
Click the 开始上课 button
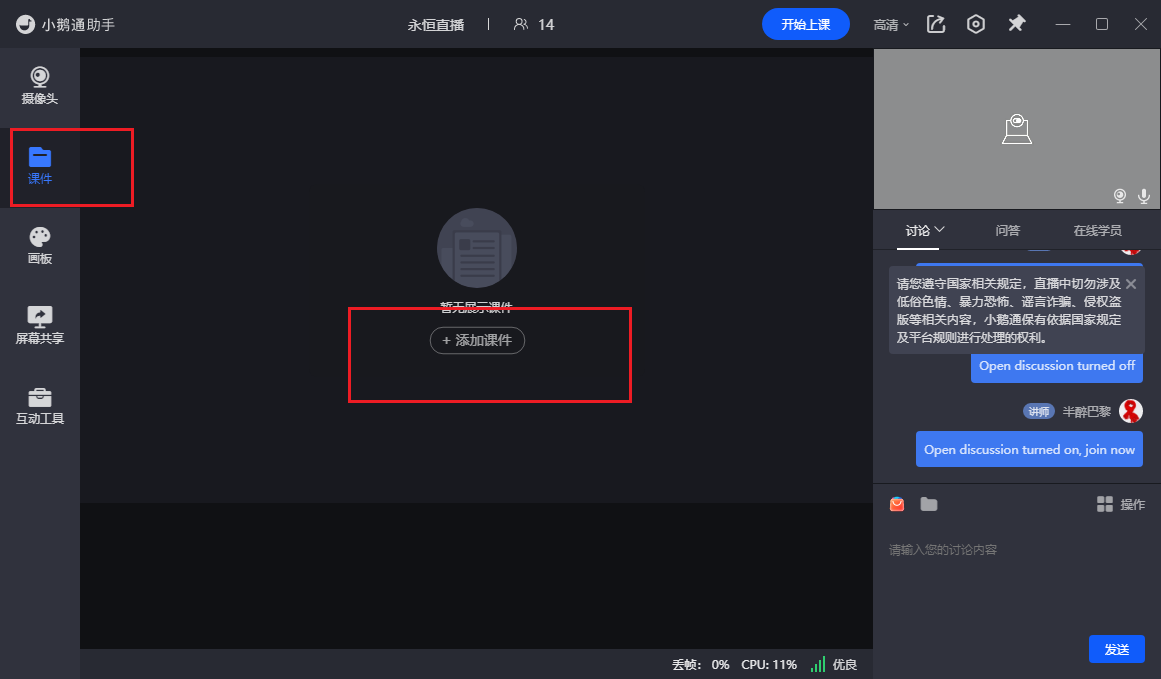pyautogui.click(x=805, y=24)
